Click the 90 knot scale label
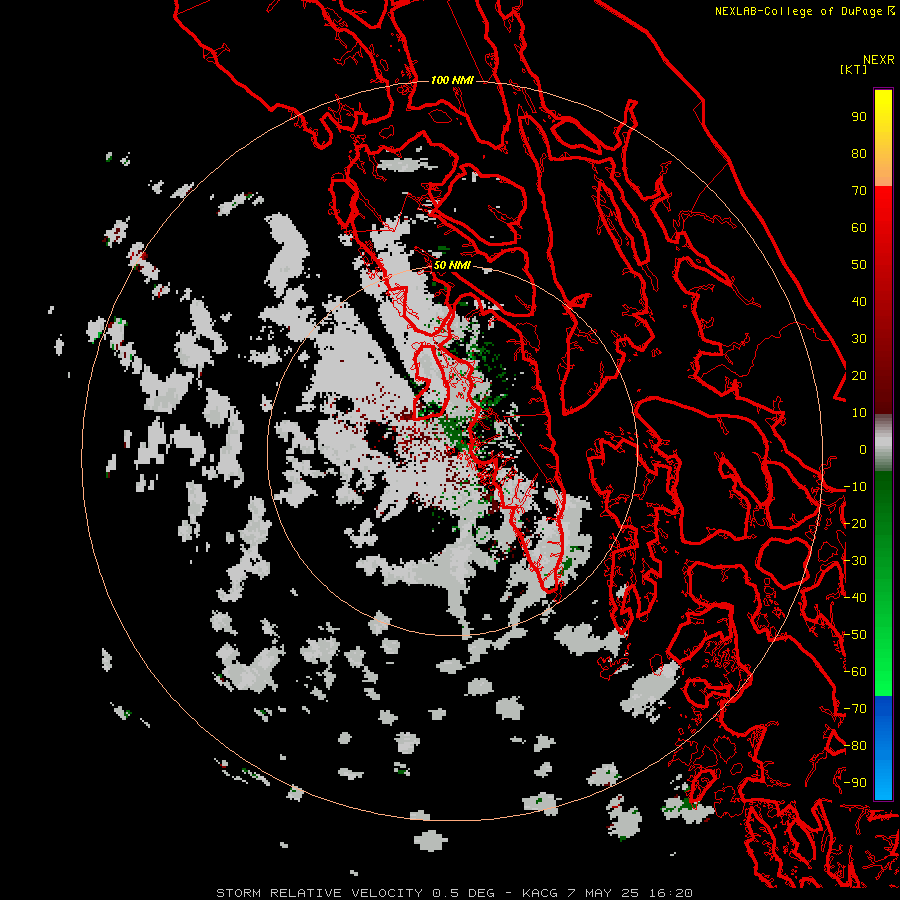 pyautogui.click(x=859, y=117)
